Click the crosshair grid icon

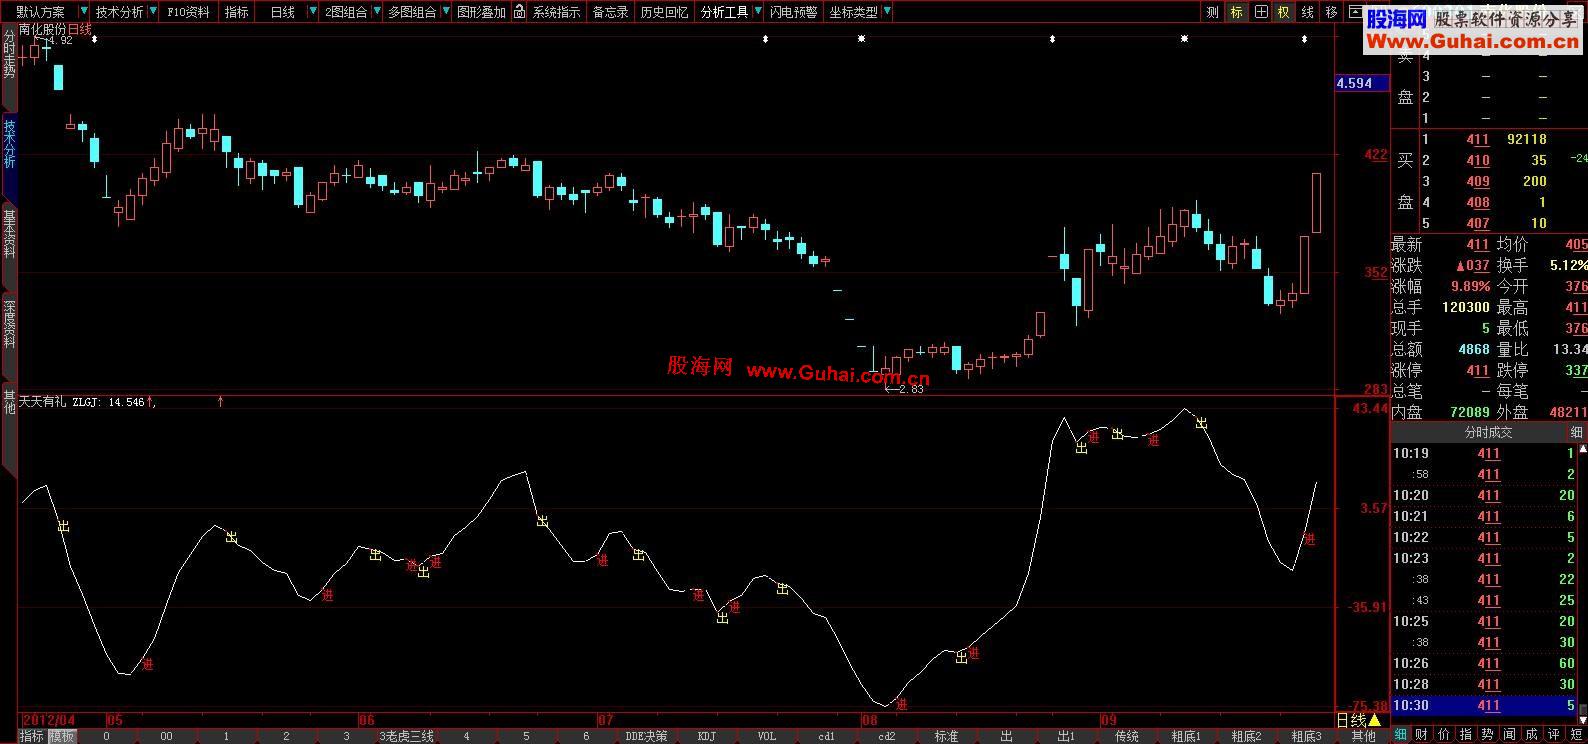tap(1260, 12)
